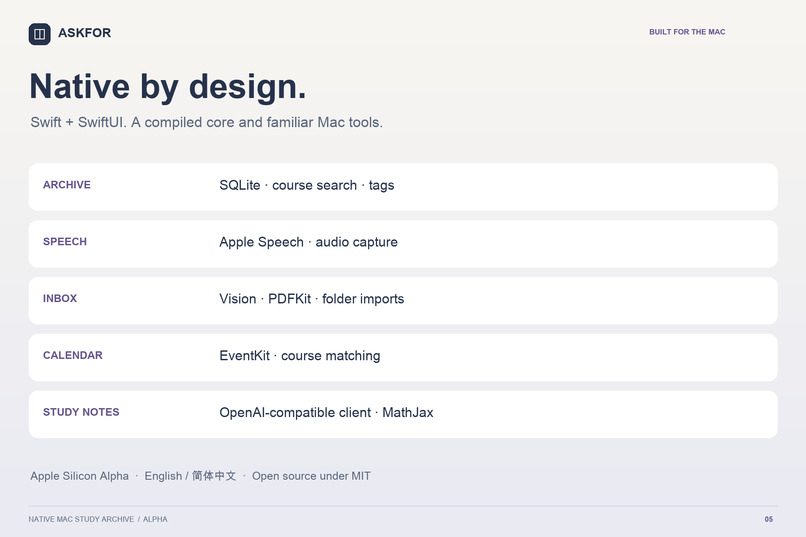Click the ASKFOR logo icon

(x=40, y=34)
